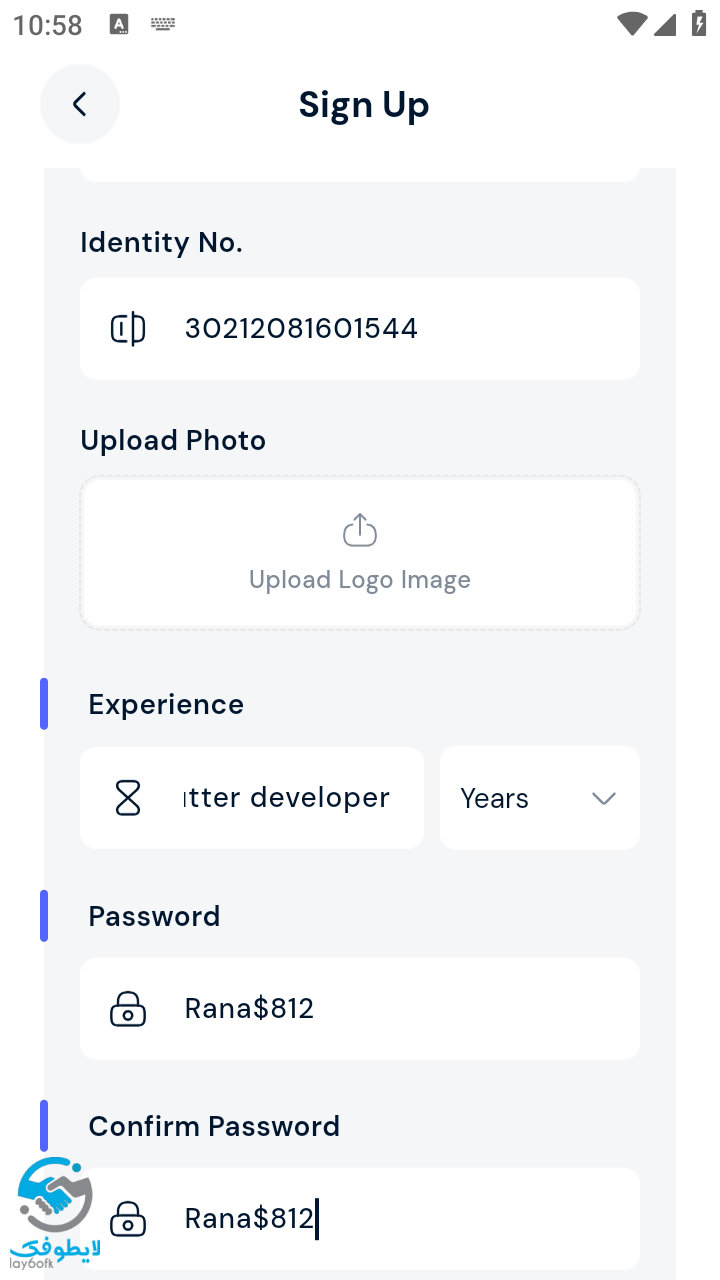Click the Layoofk handshake logo
The height and width of the screenshot is (1280, 720).
pyautogui.click(x=54, y=1210)
